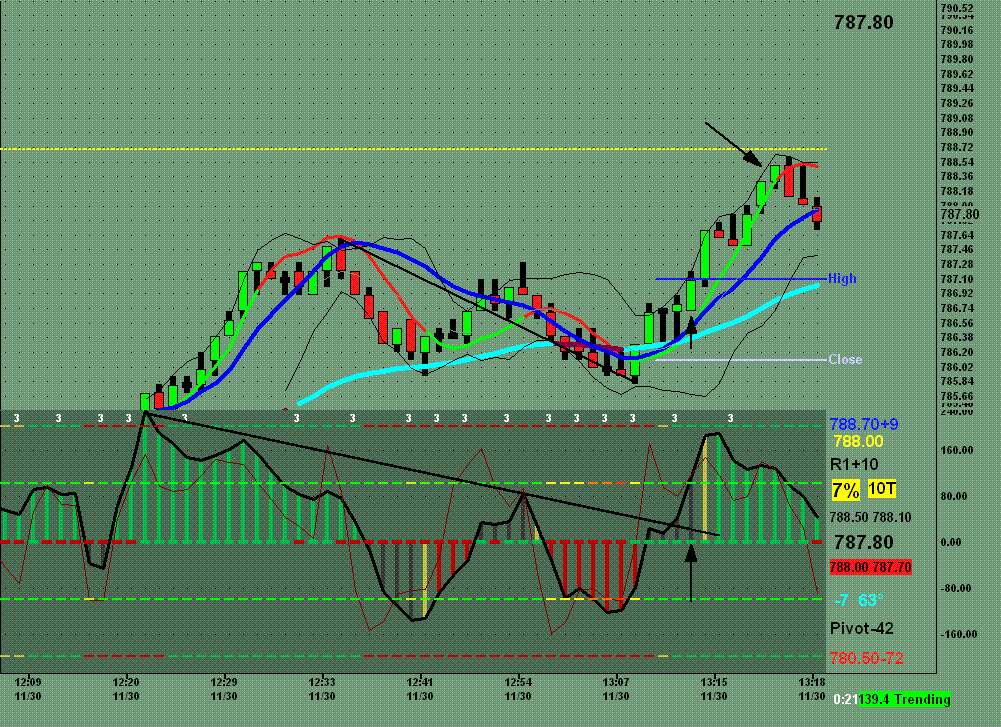Click the "789.62" price axis label
The height and width of the screenshot is (727, 1001).
[957, 73]
